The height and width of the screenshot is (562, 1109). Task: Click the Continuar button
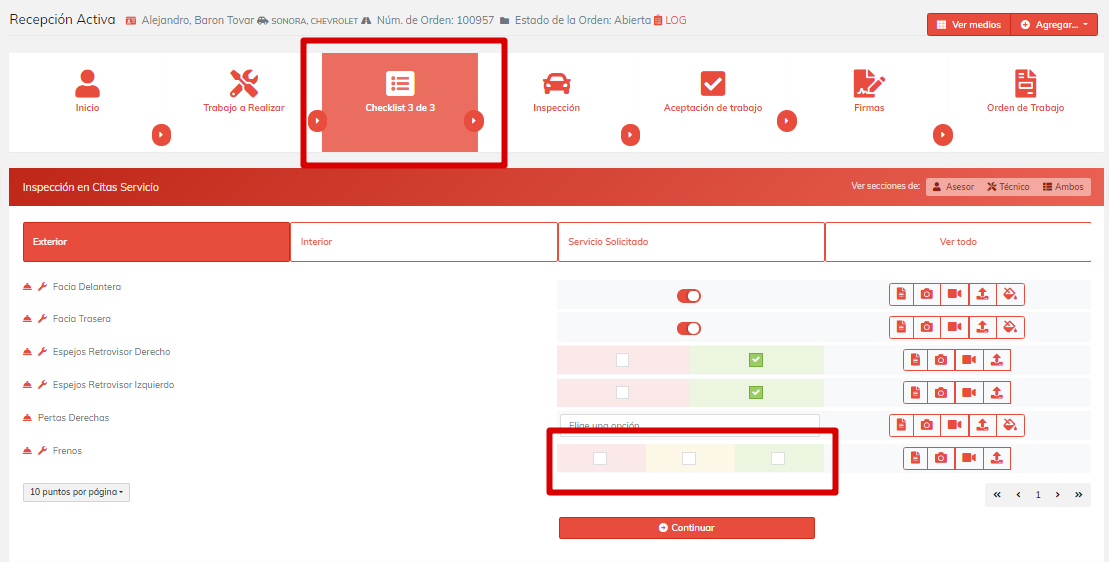coord(686,528)
